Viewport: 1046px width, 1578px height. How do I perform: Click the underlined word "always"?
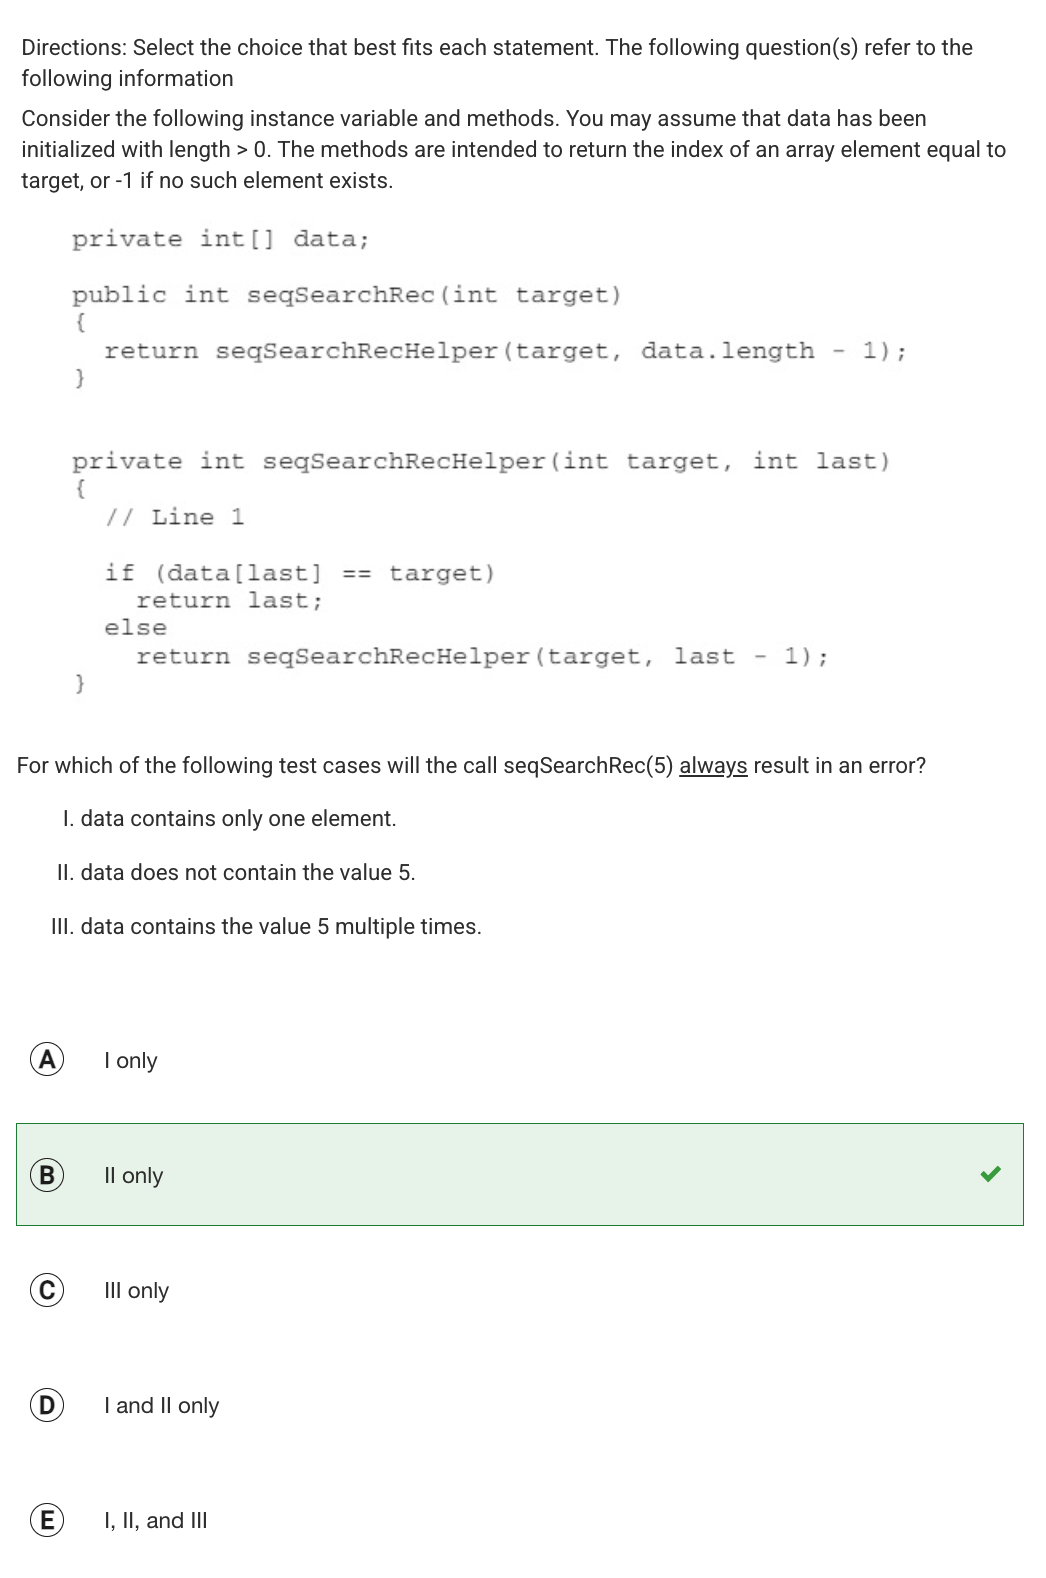point(712,765)
